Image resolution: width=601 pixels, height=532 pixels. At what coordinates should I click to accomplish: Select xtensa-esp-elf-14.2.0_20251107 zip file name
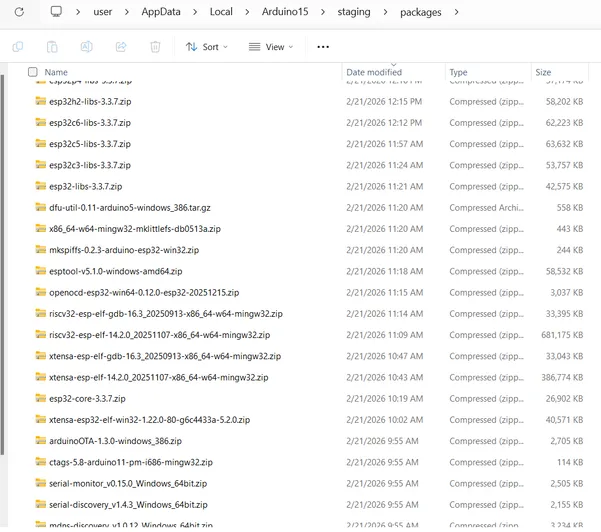coord(159,377)
